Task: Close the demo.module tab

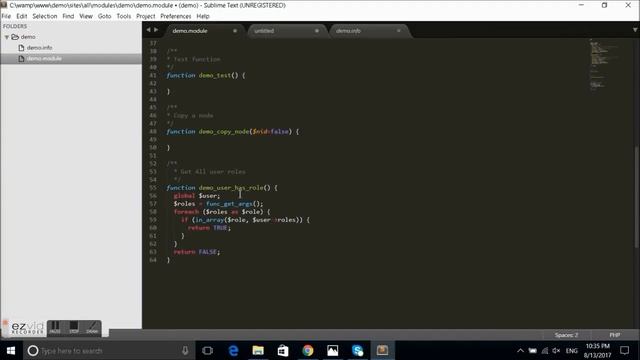Action: tap(235, 31)
